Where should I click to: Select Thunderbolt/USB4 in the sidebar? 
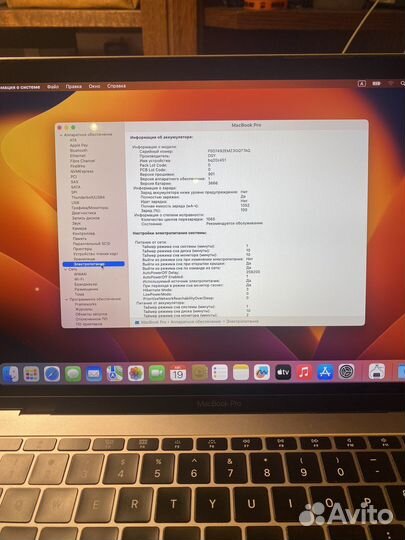point(88,197)
